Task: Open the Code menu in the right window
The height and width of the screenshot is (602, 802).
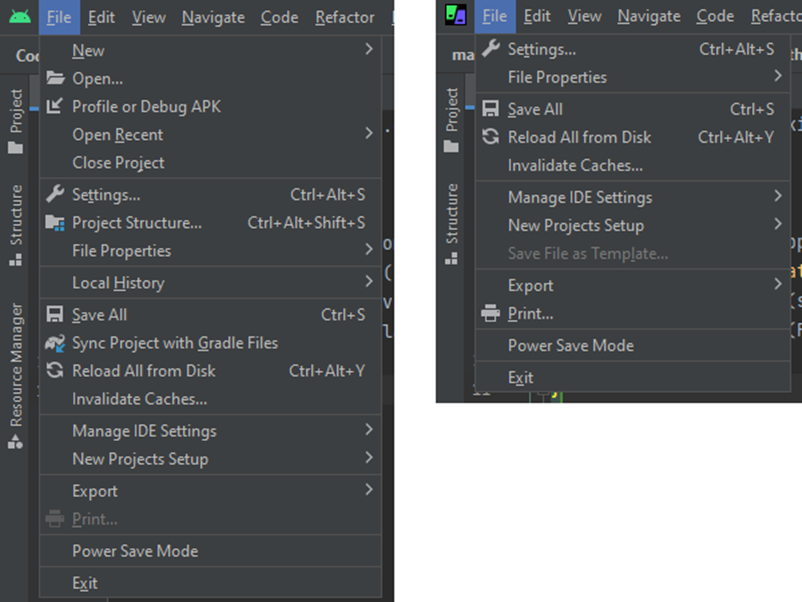Action: click(715, 16)
